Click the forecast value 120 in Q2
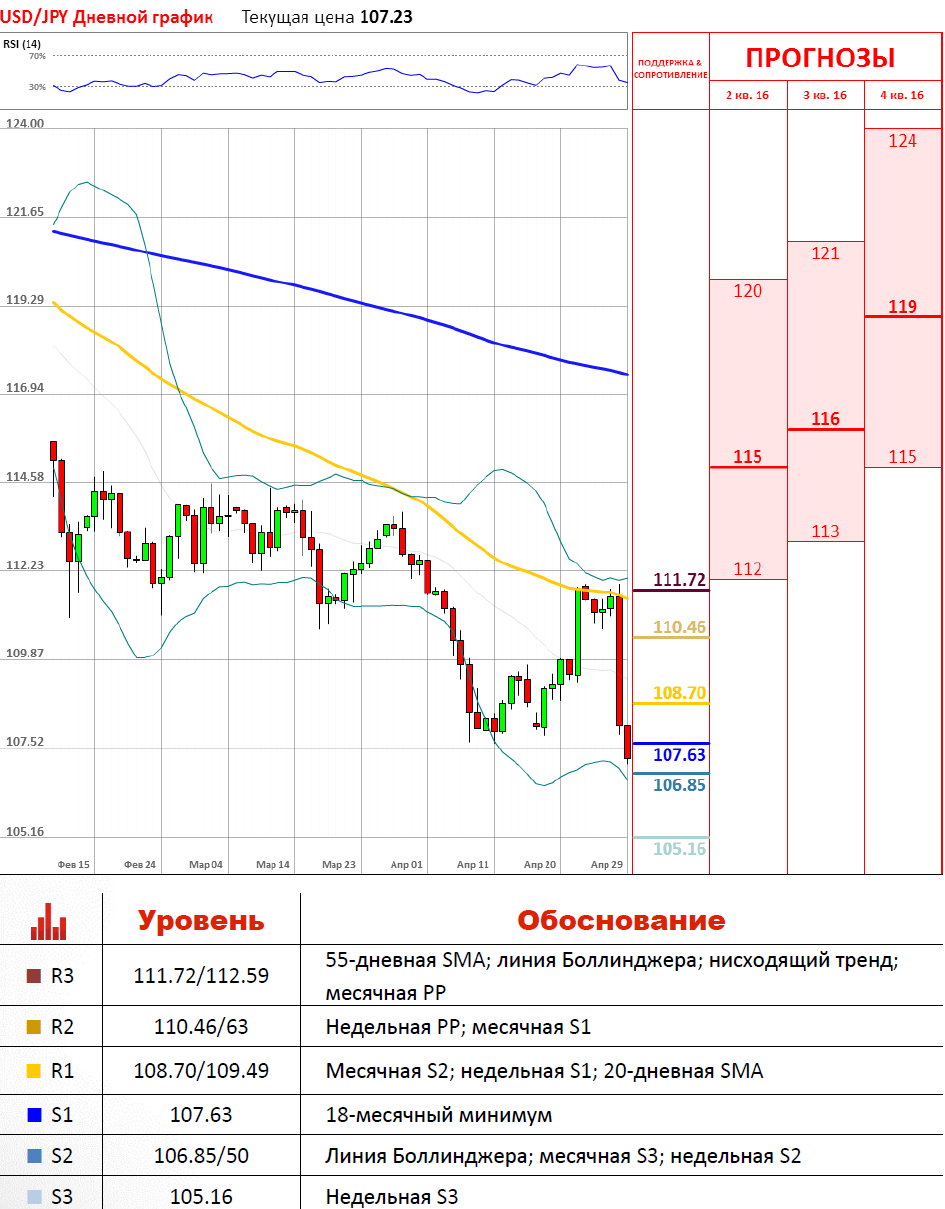The image size is (945, 1209). (x=748, y=291)
